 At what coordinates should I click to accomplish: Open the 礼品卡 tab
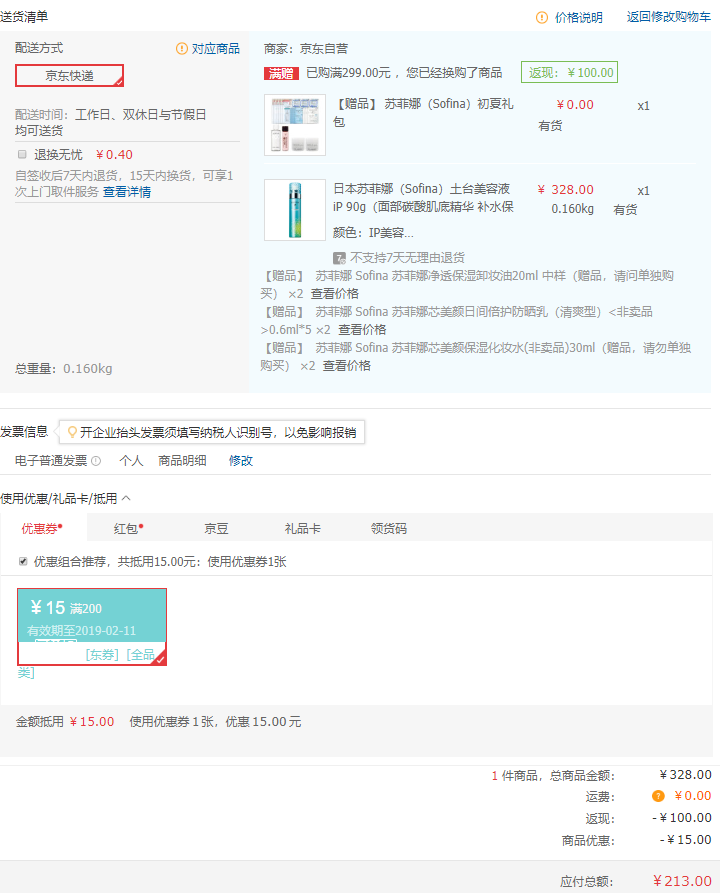point(303,529)
